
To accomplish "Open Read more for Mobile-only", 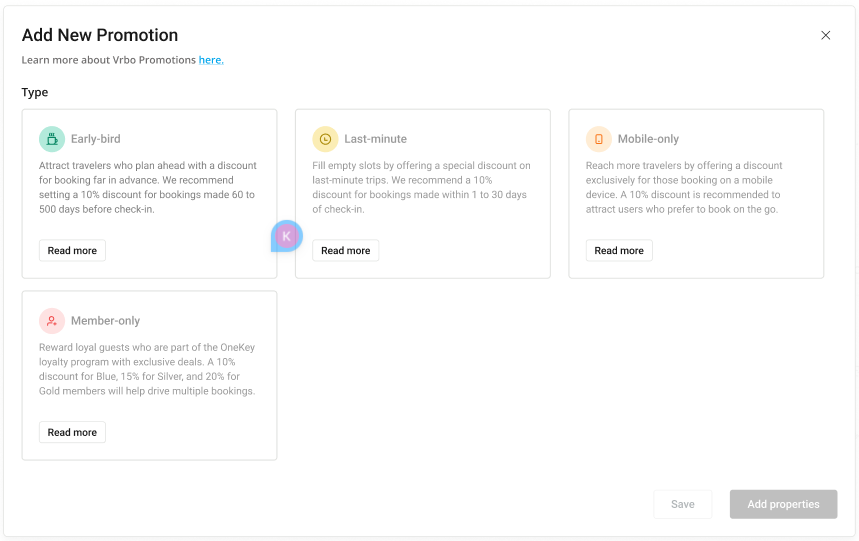I will [619, 251].
